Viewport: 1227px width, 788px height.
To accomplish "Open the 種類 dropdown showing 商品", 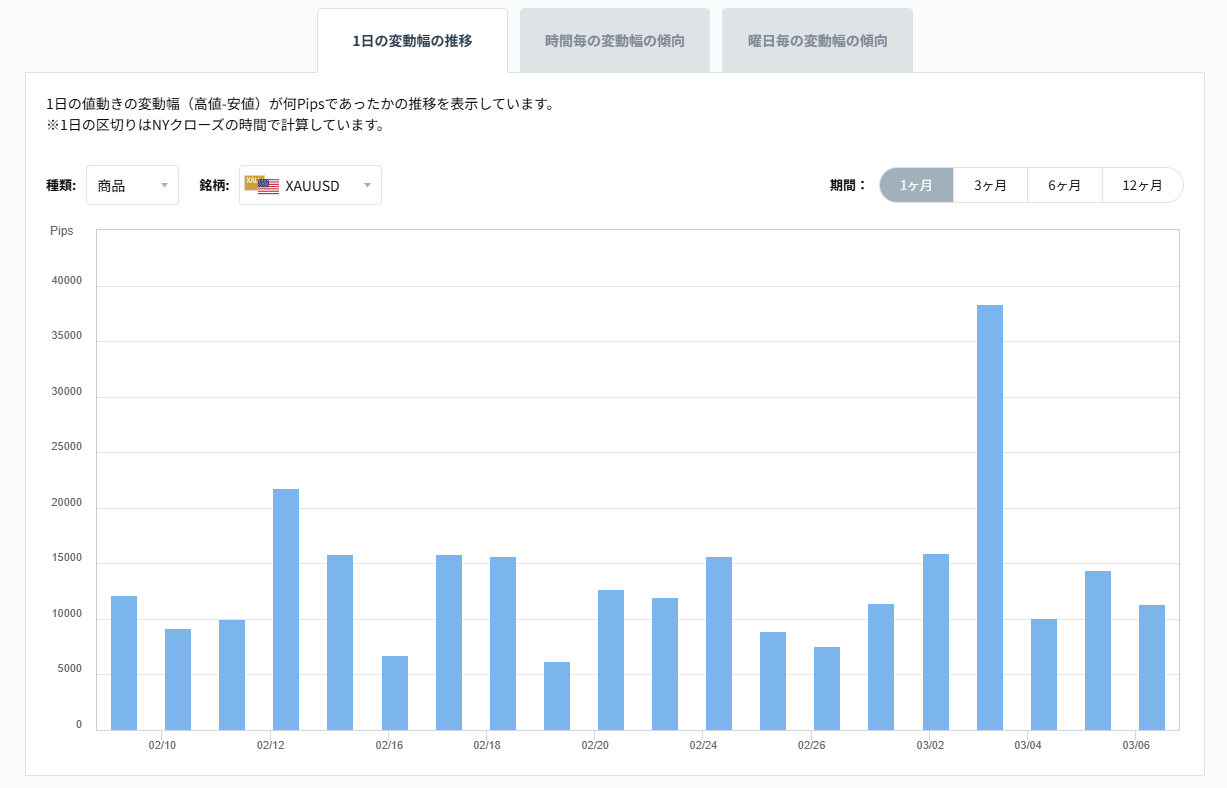I will pos(132,184).
